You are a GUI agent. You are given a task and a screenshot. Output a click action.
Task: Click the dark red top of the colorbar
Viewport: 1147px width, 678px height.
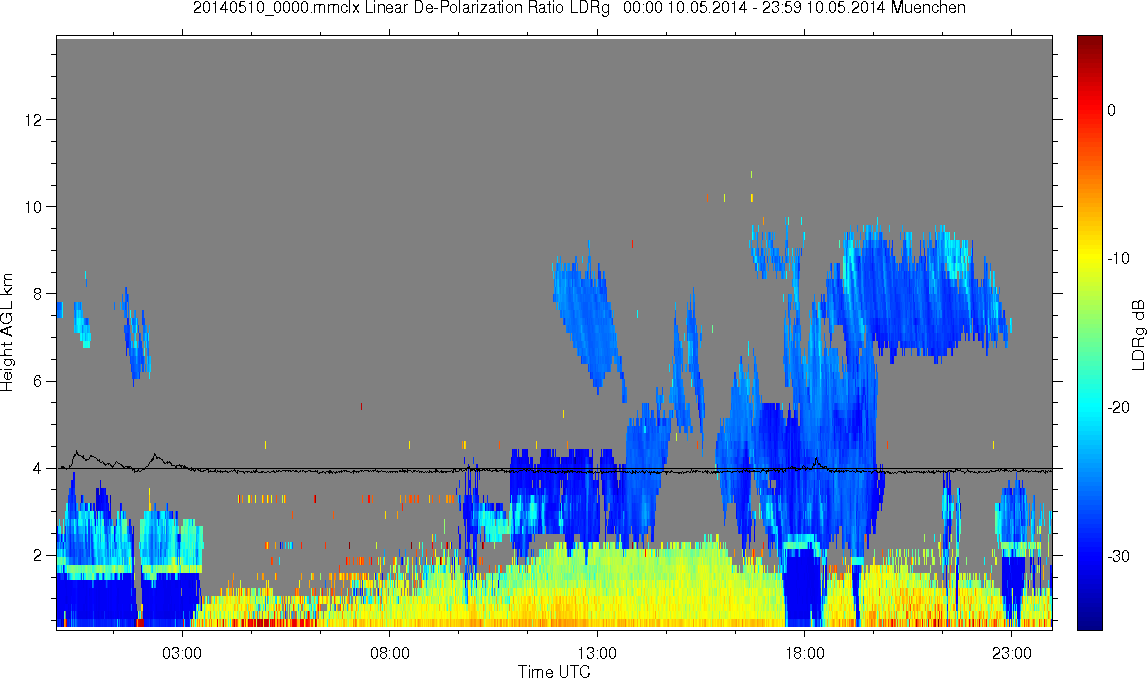1090,45
